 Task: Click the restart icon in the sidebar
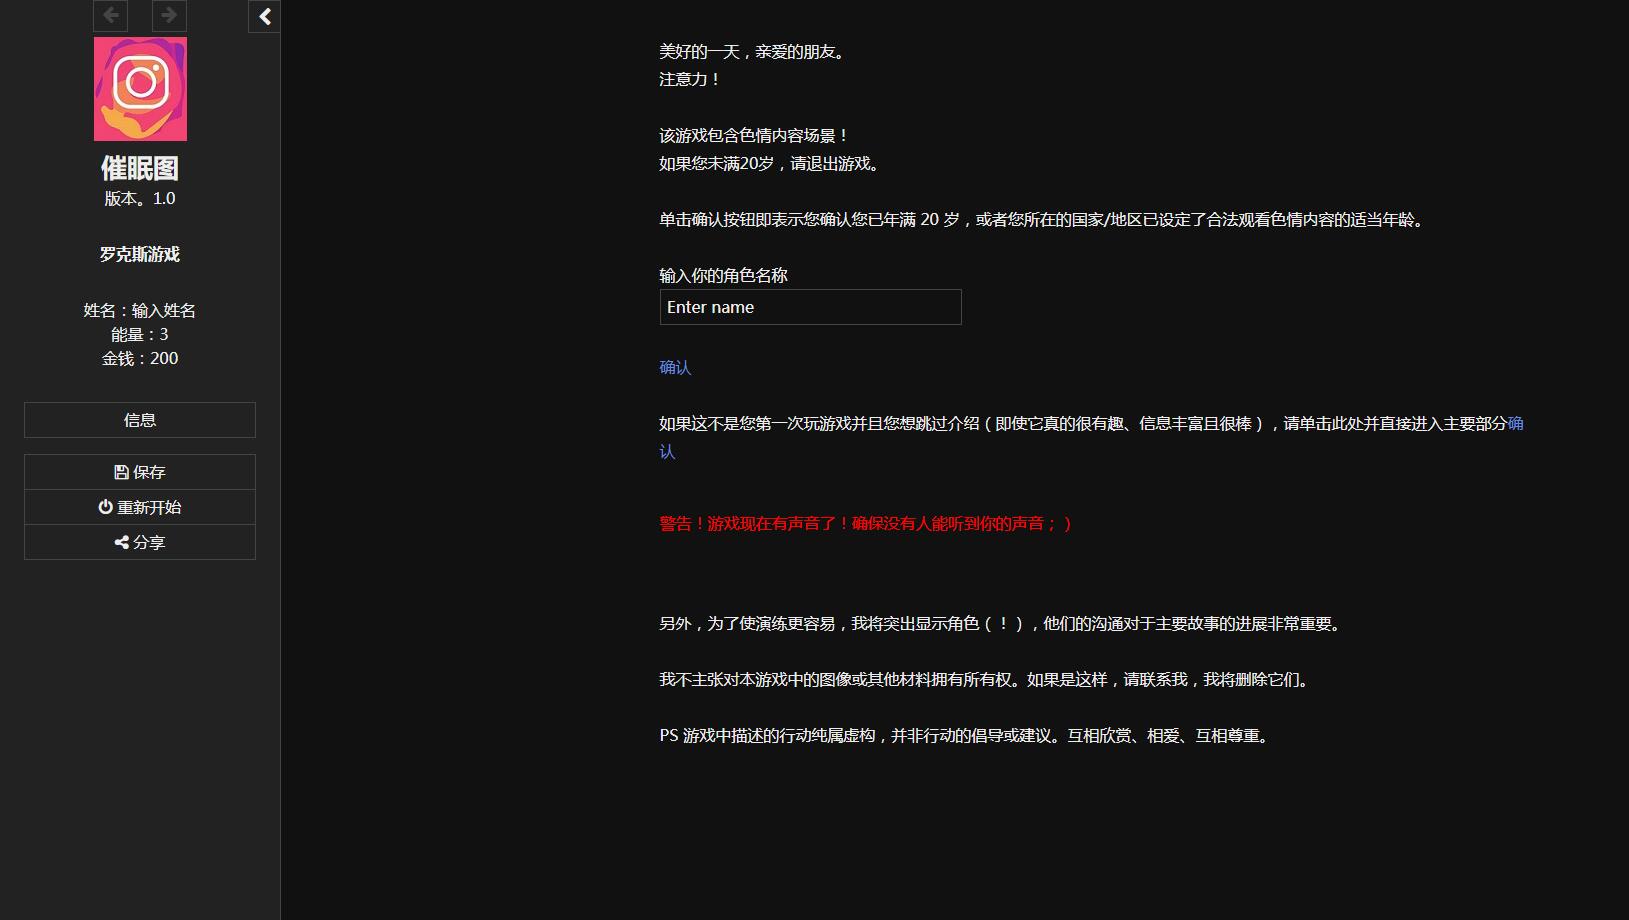[106, 506]
